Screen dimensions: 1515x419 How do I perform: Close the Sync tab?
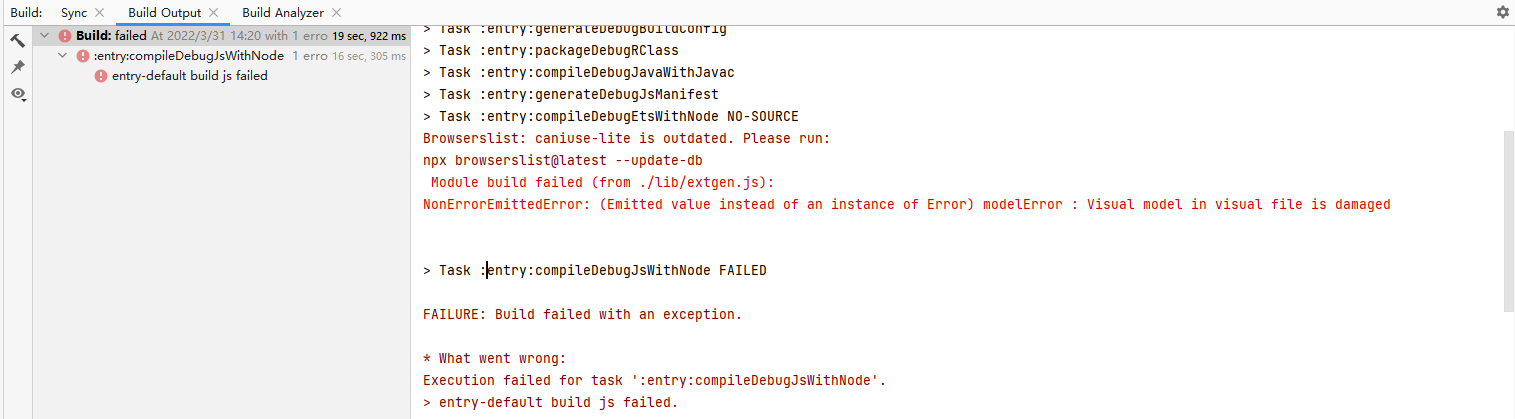point(99,13)
